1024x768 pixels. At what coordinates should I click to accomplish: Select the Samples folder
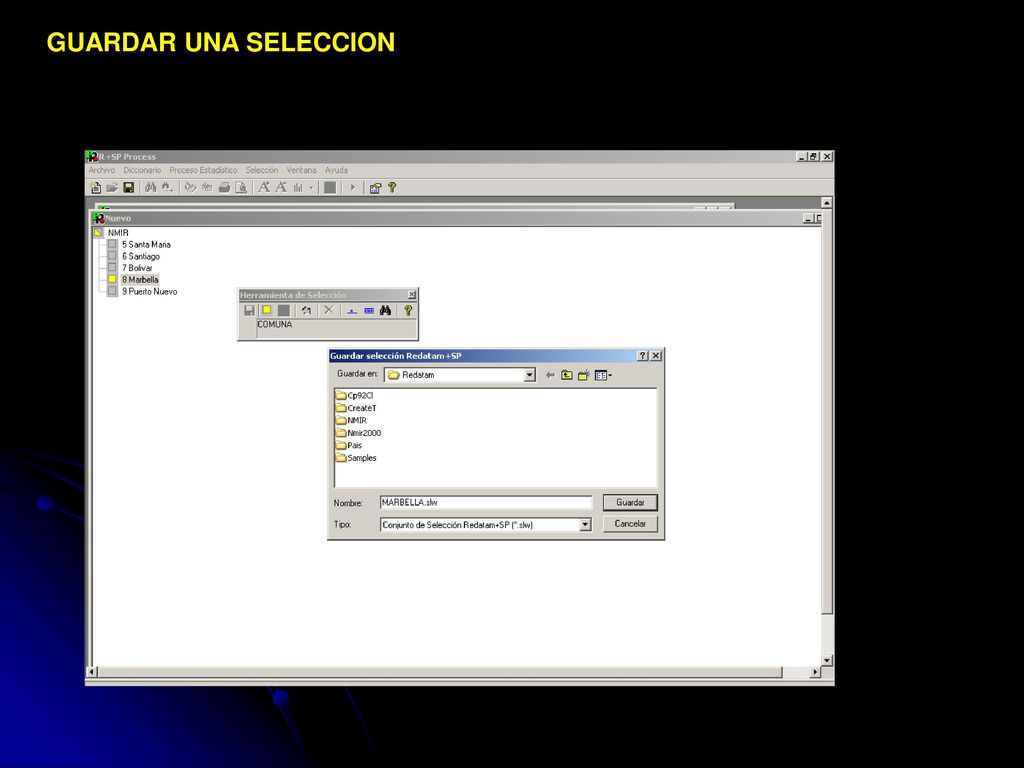point(356,458)
